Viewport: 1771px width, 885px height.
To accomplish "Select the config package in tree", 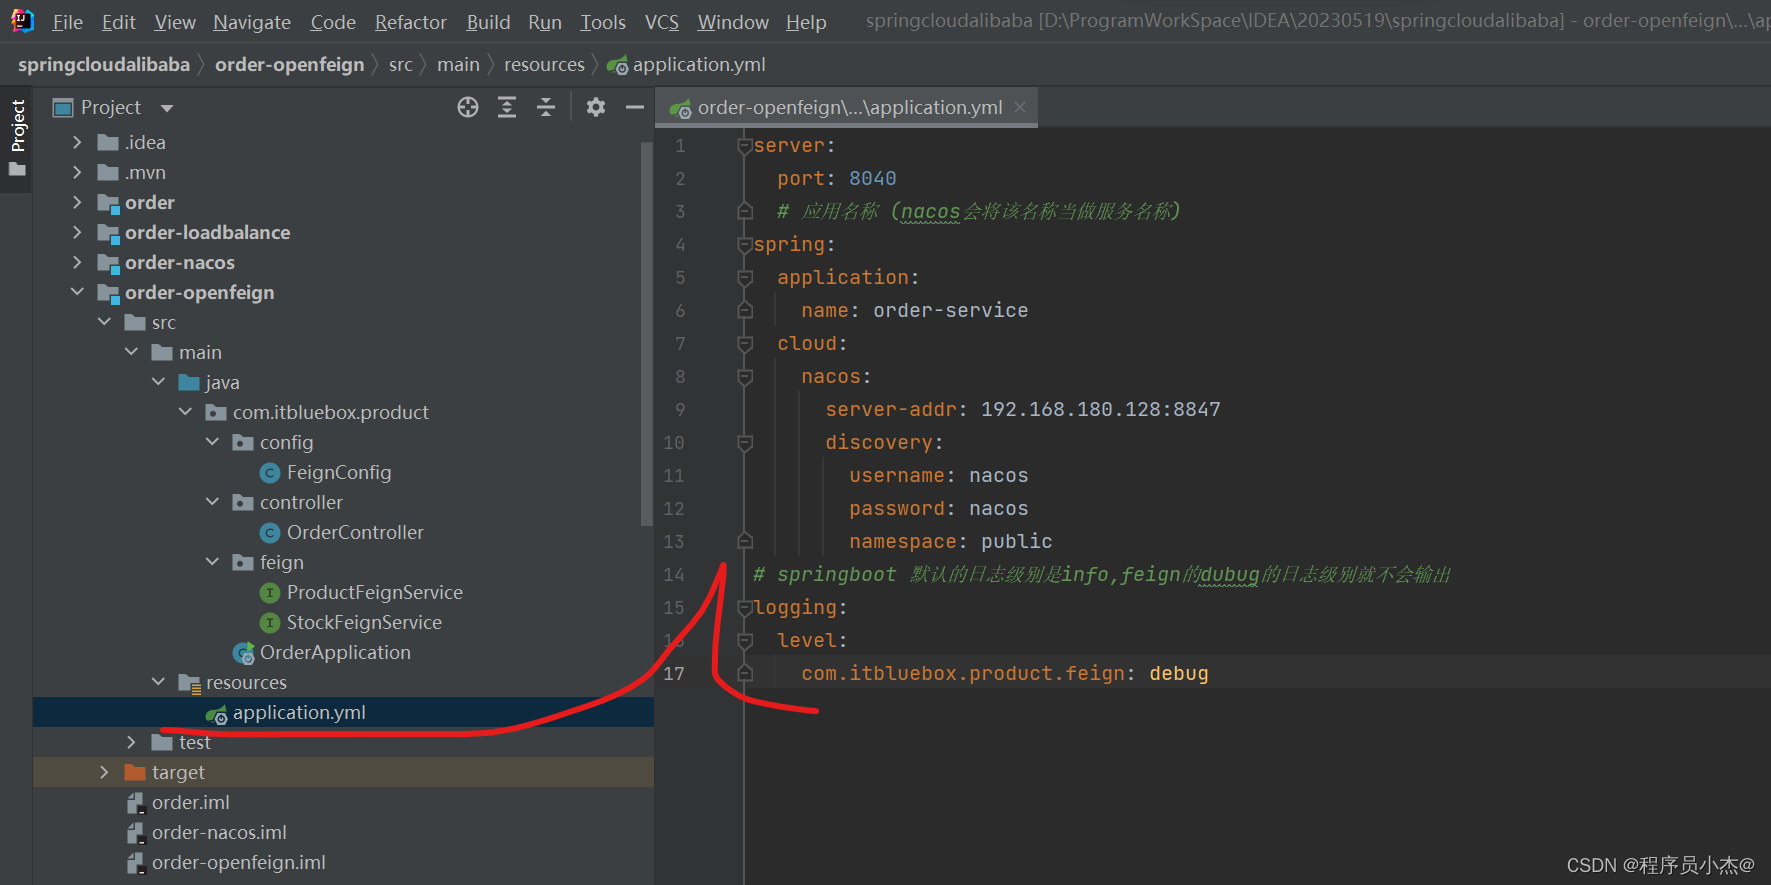I will click(x=286, y=443).
